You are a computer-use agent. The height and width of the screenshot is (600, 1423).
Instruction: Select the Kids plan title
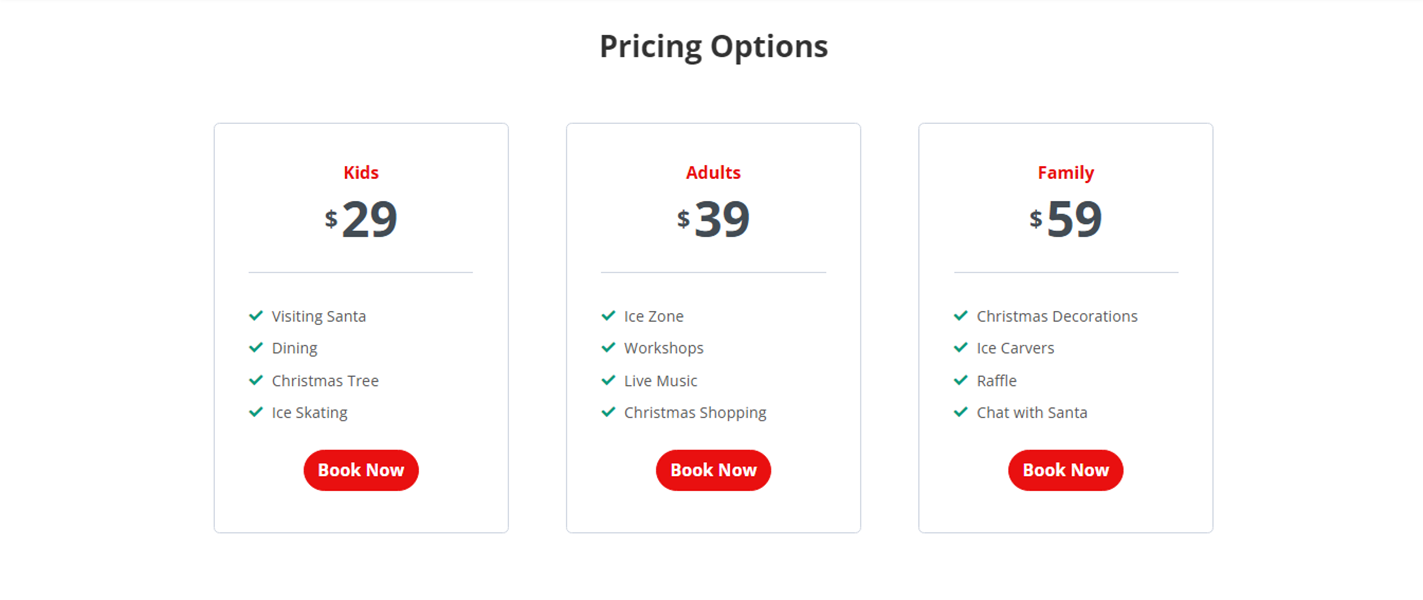pyautogui.click(x=361, y=173)
